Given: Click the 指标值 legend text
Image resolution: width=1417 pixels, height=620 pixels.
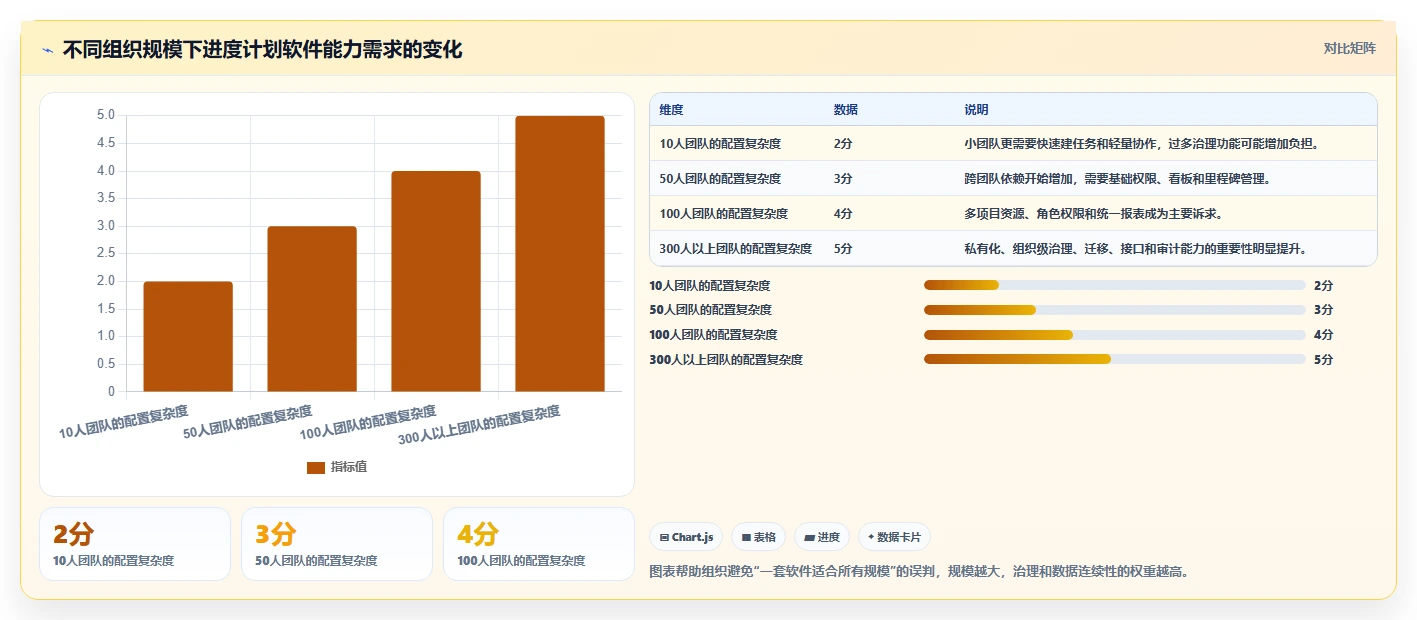Looking at the screenshot, I should pos(349,467).
